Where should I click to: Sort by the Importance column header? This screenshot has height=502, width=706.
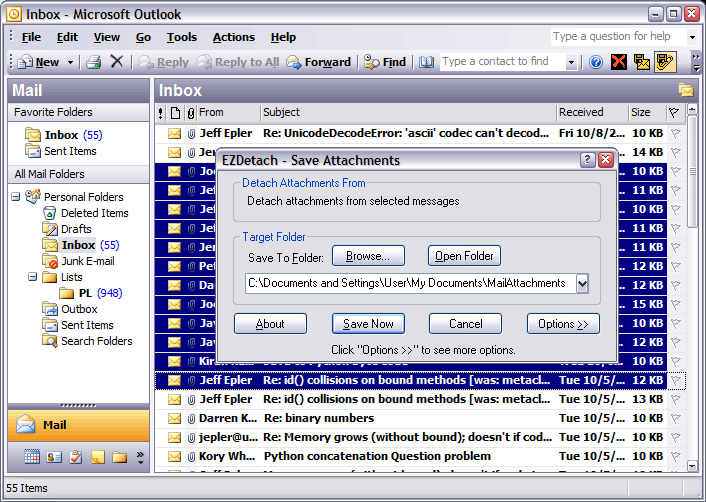pos(161,113)
